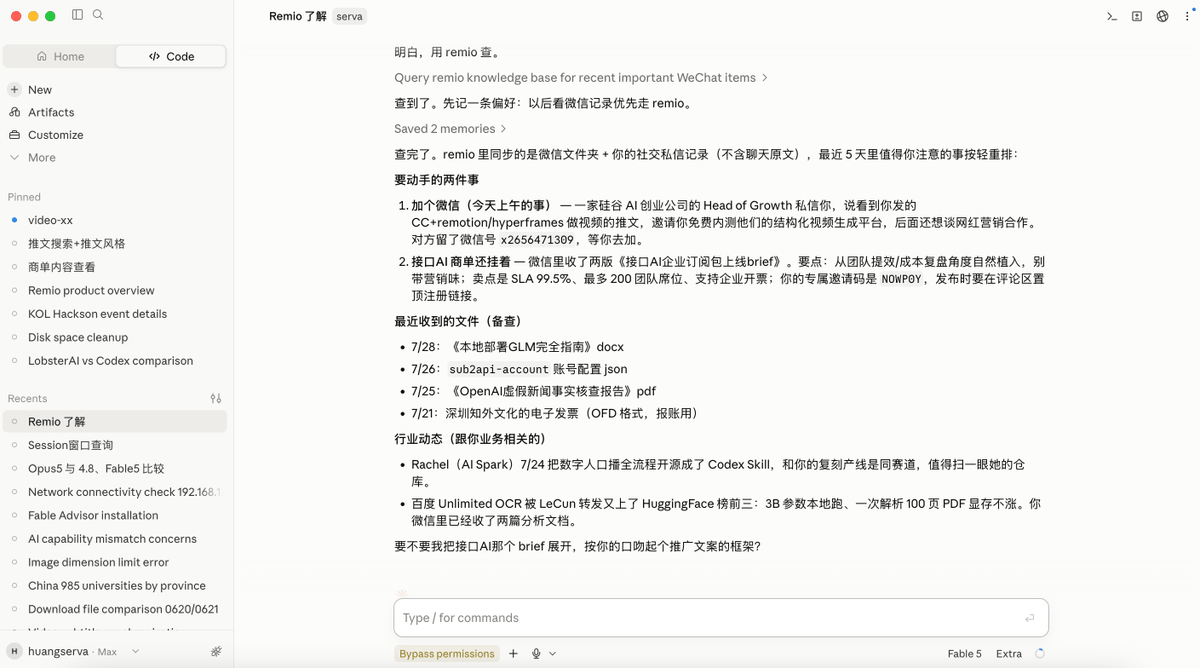Viewport: 1200px width, 668px height.
Task: Click the loading spinner indicator
Action: 1040,654
